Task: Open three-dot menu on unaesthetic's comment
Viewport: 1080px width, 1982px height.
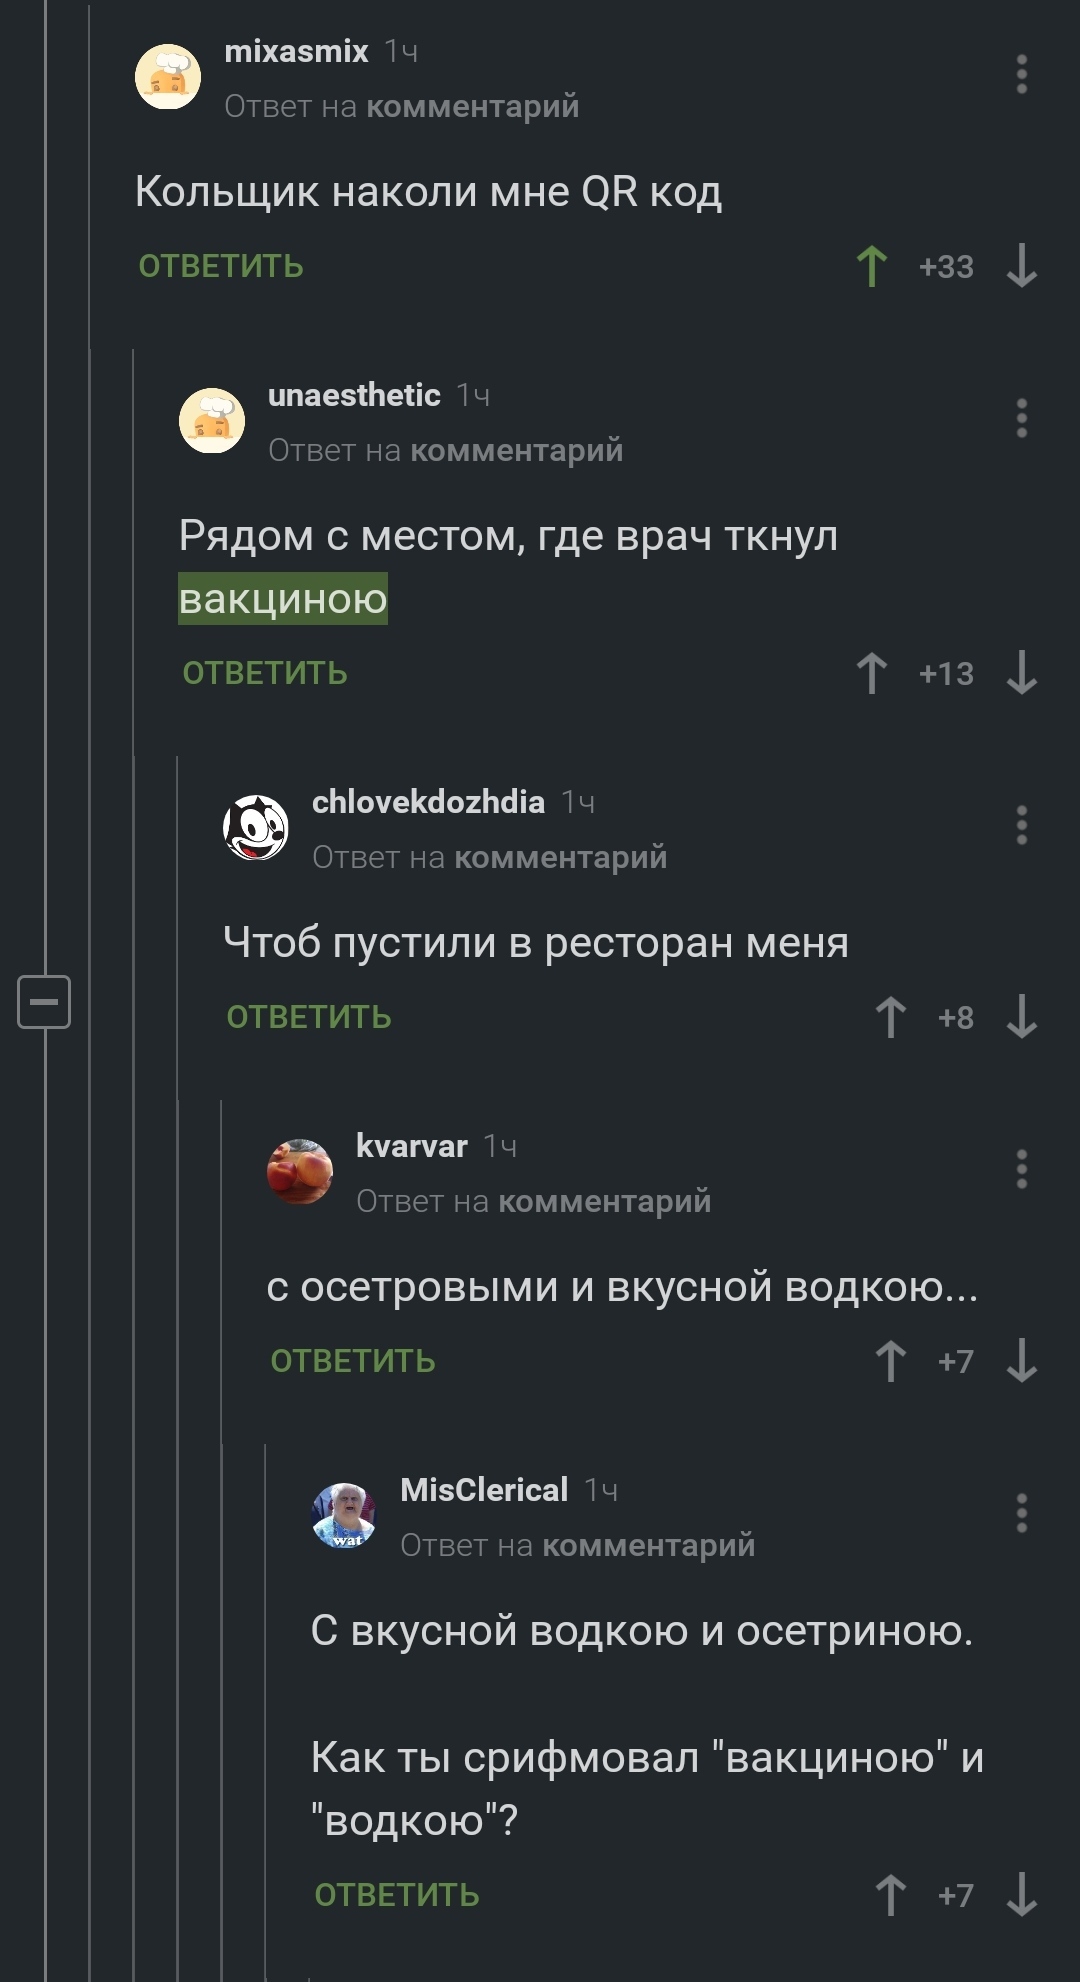Action: tap(1021, 419)
